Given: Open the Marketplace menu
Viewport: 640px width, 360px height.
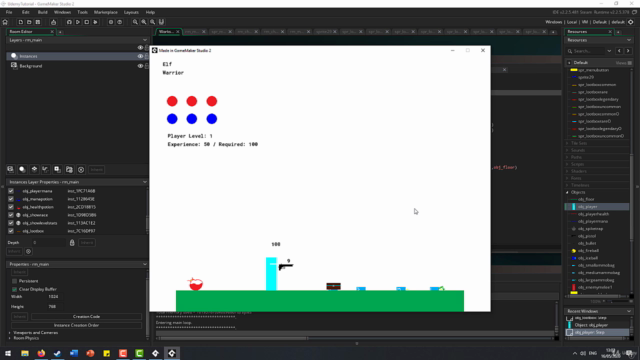Looking at the screenshot, I should (x=106, y=12).
